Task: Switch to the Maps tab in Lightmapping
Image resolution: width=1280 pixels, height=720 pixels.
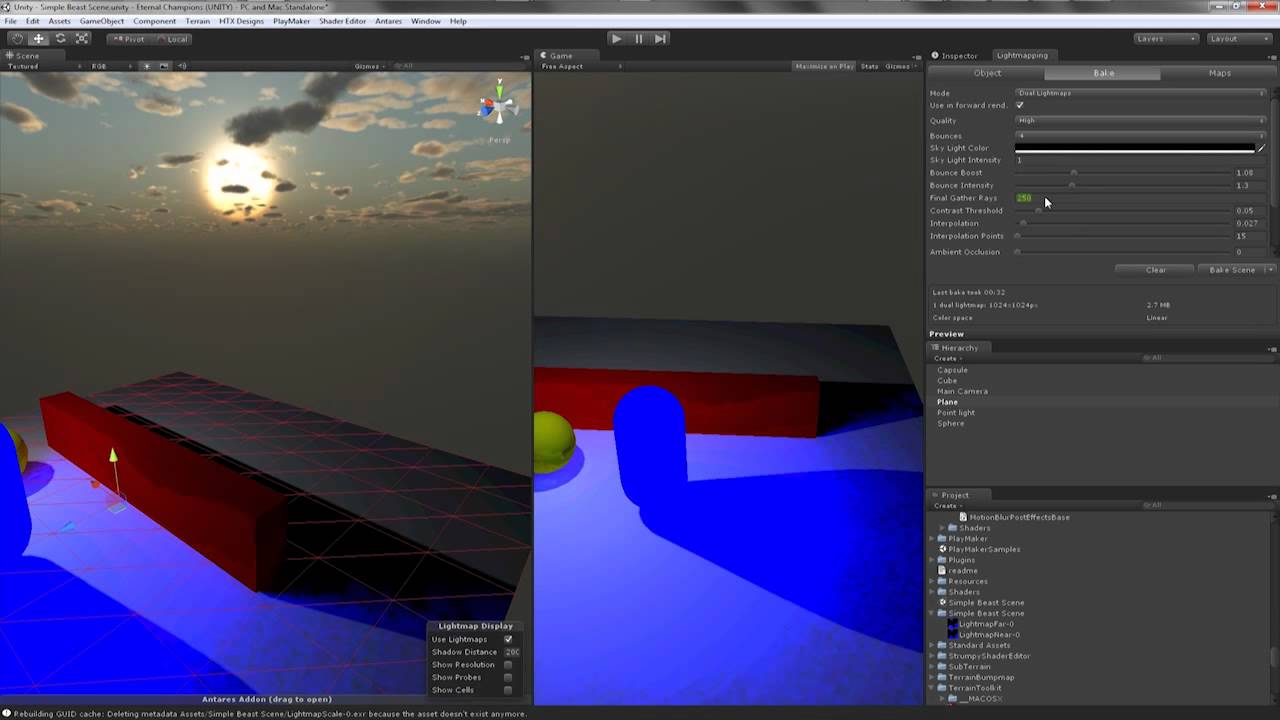Action: point(1219,72)
